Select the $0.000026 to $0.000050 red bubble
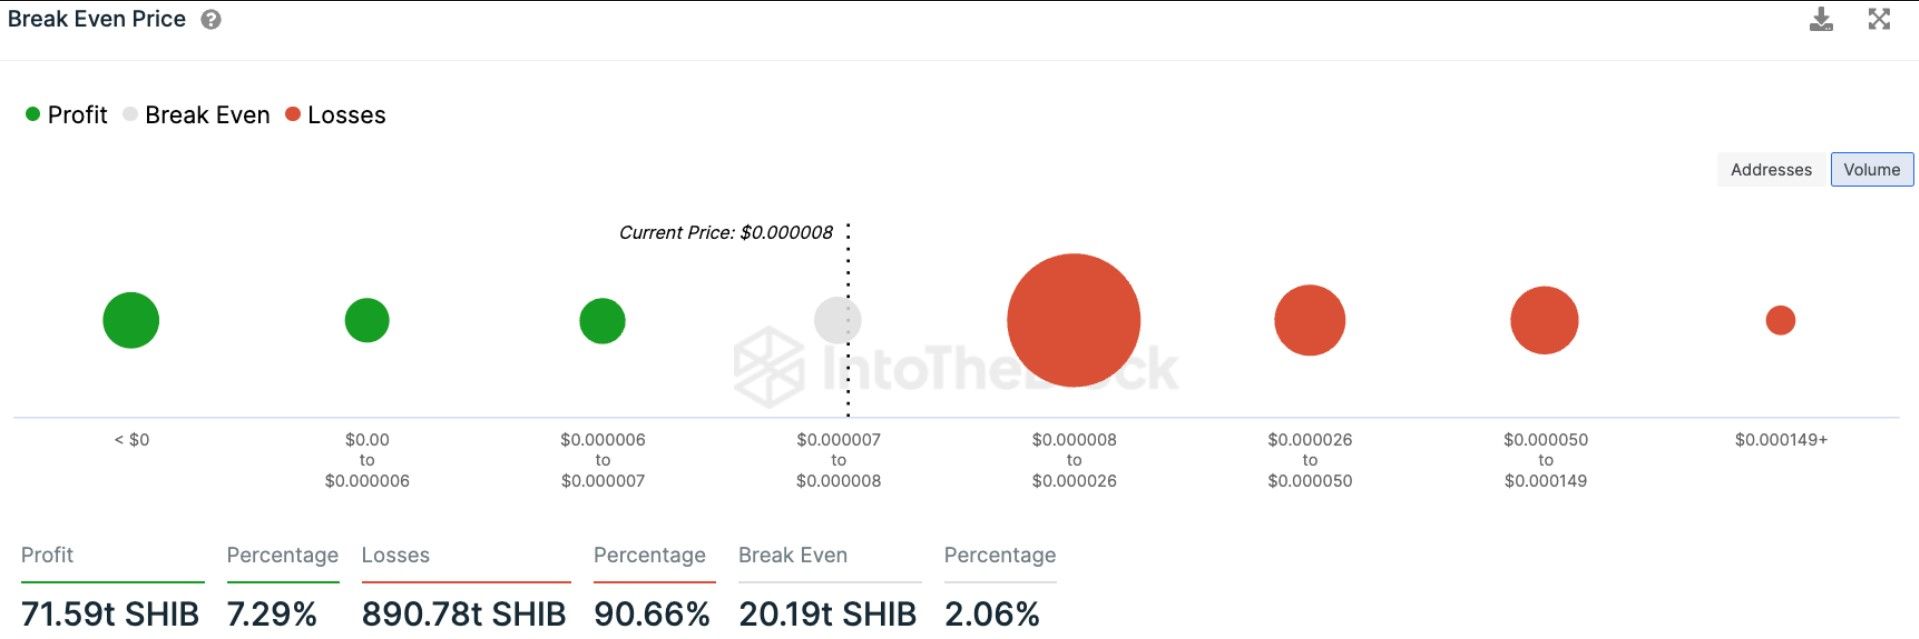The height and width of the screenshot is (639, 1919). pos(1310,320)
